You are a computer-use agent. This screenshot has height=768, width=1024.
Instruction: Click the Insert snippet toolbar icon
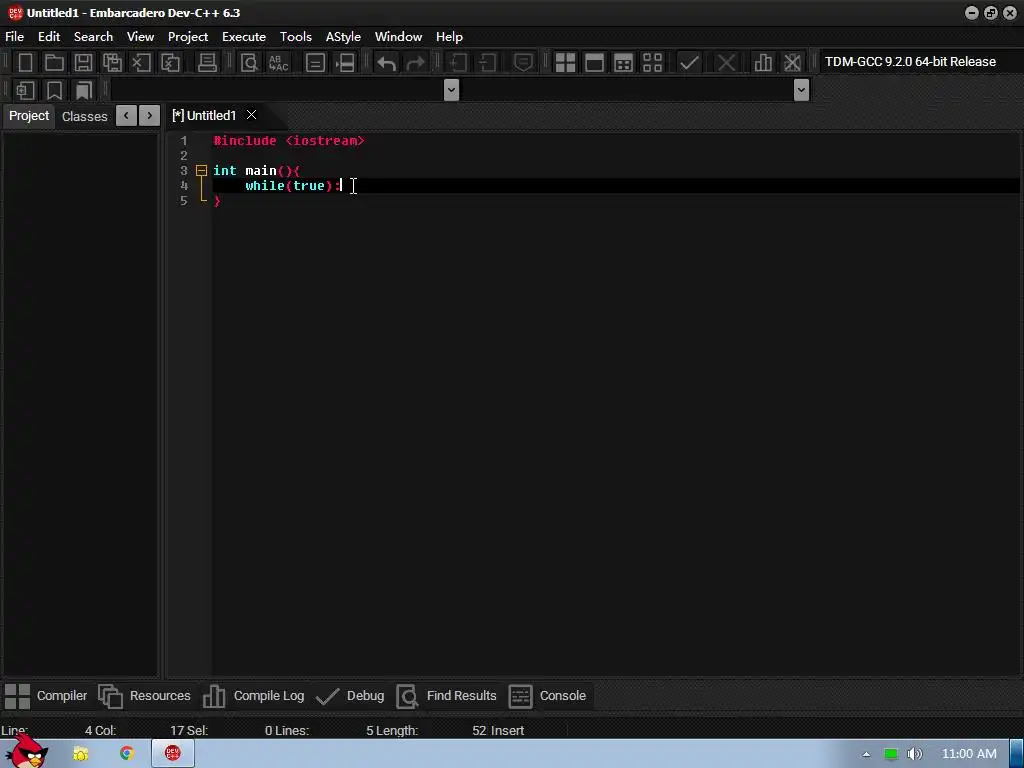coord(25,90)
